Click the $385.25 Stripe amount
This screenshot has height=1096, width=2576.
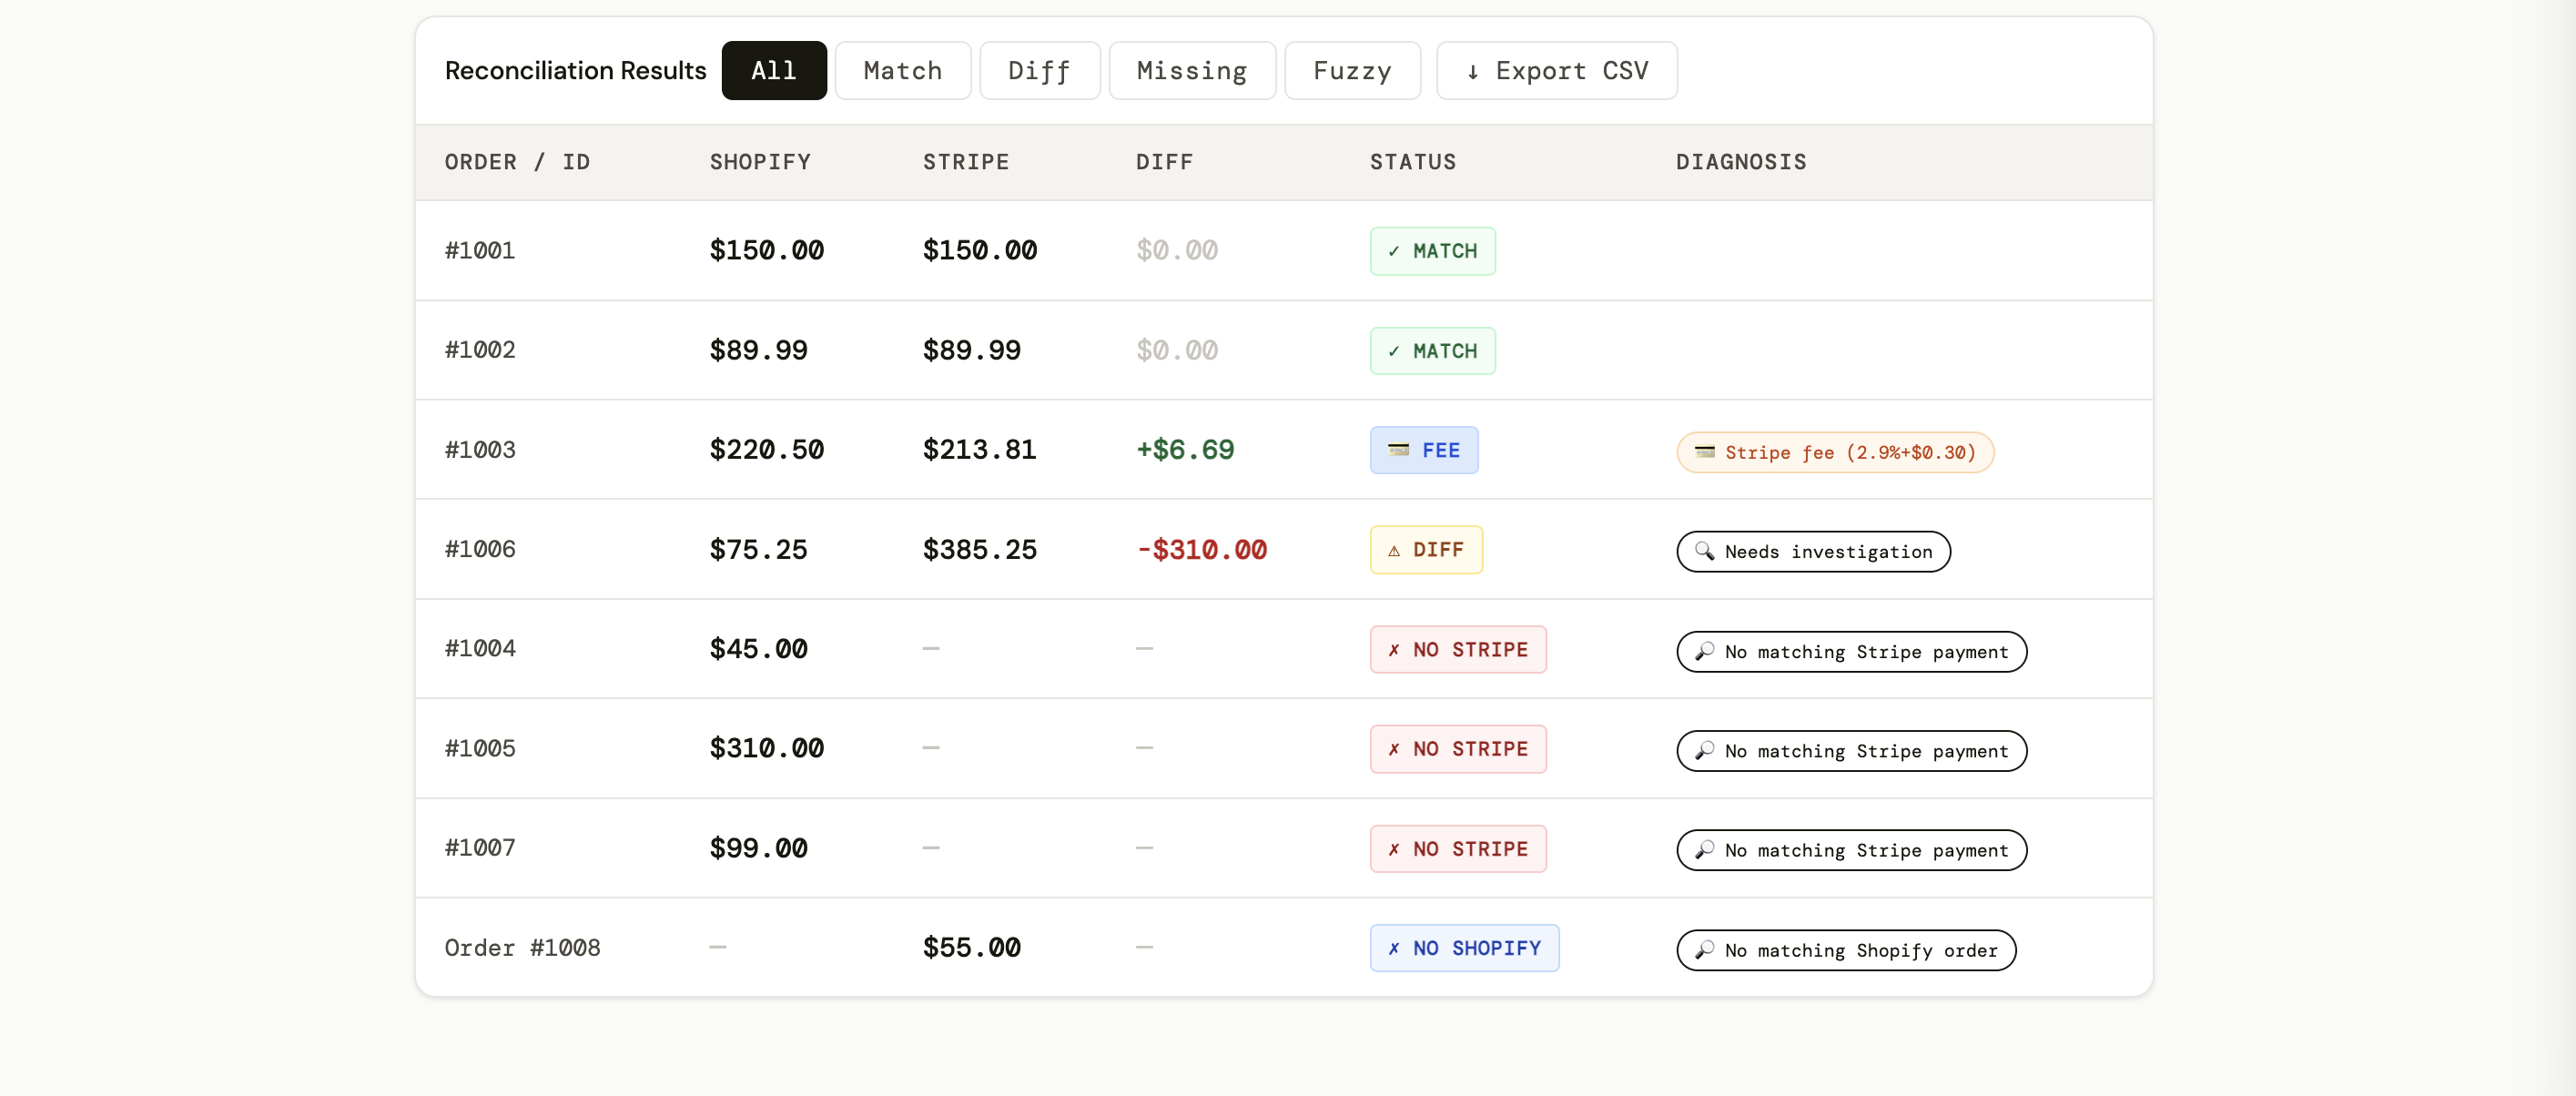pos(979,549)
